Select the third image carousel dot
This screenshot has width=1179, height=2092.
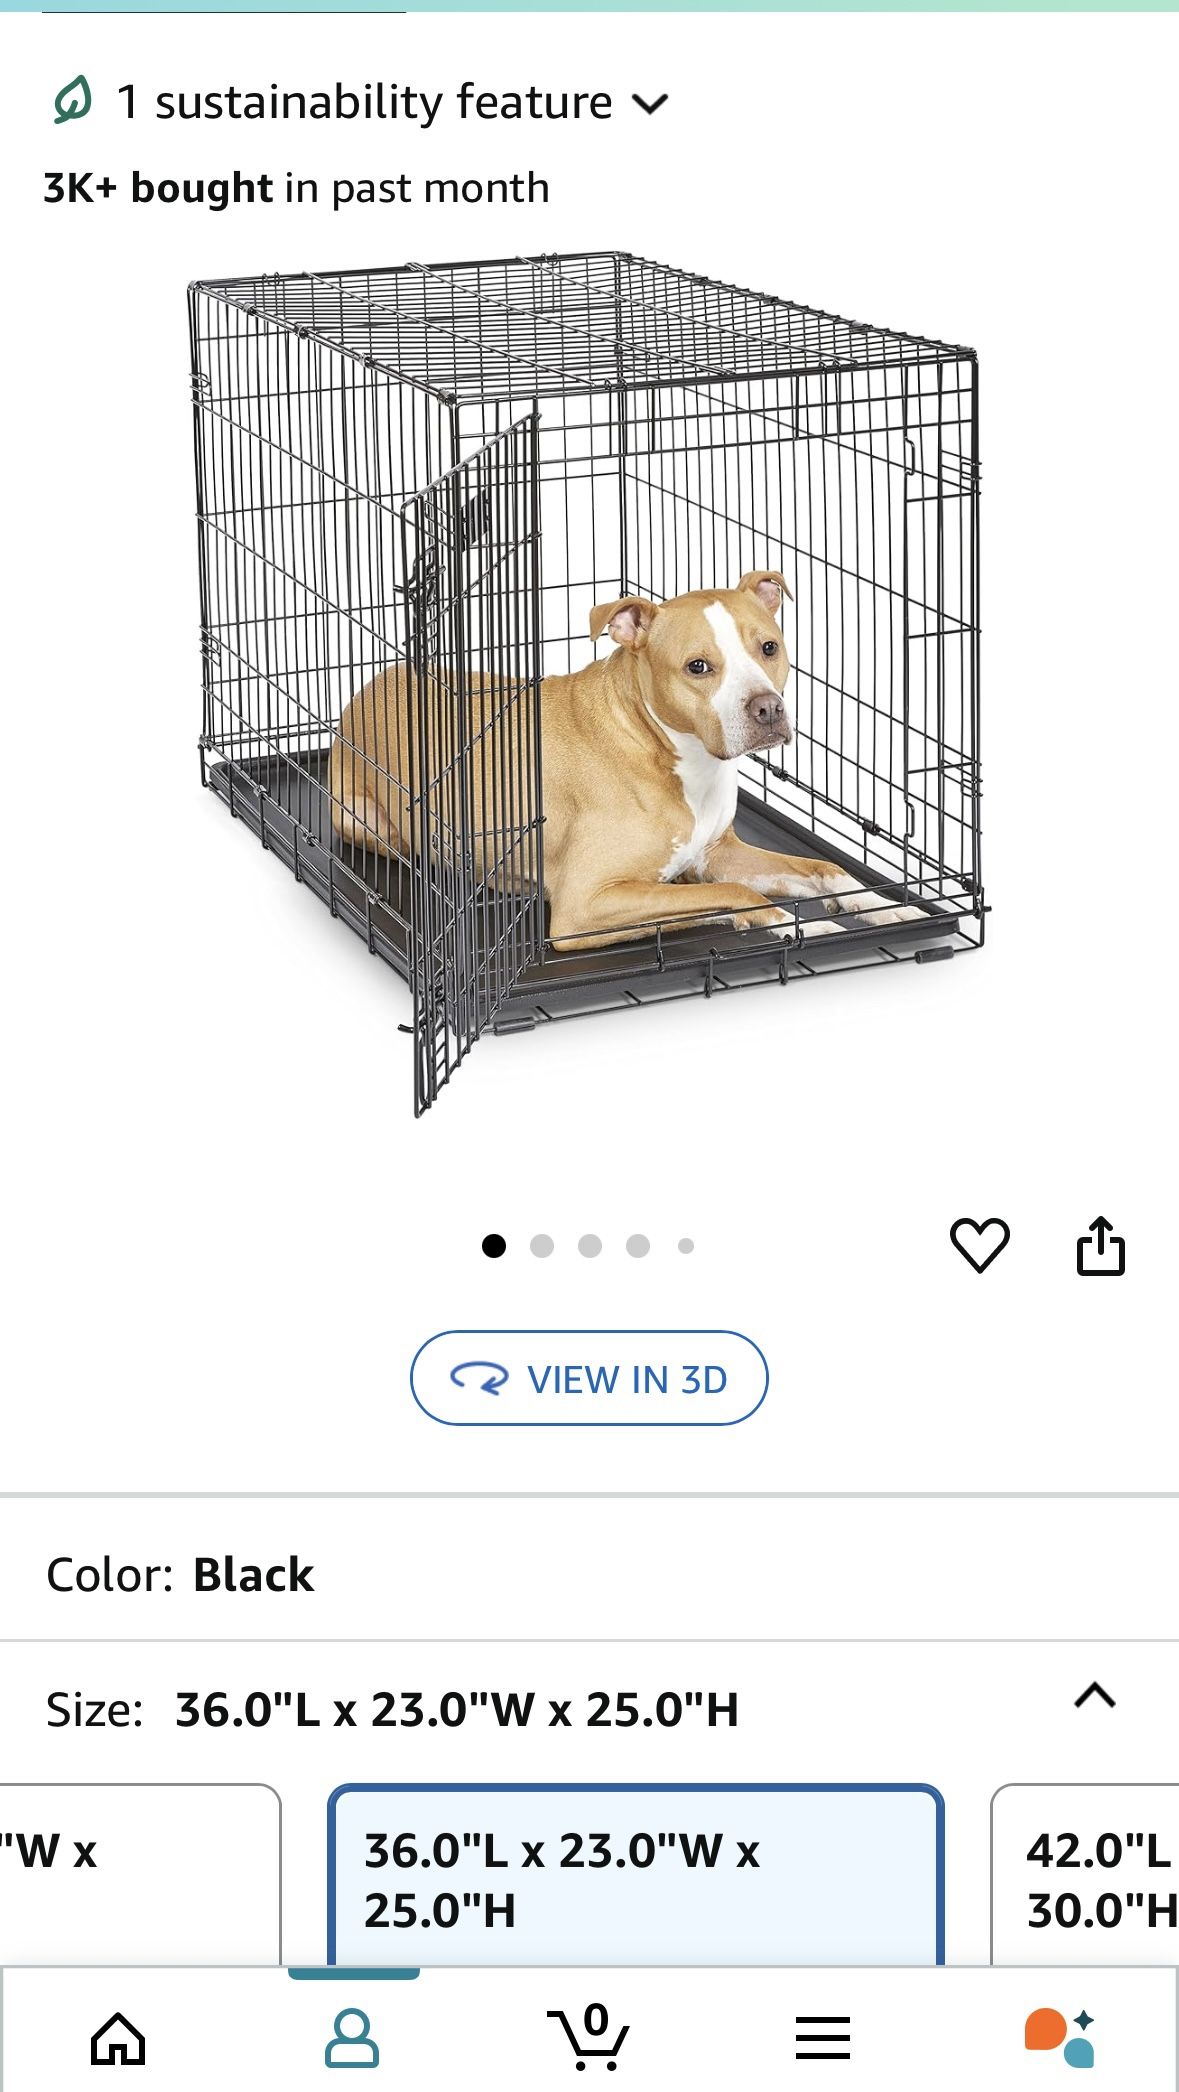[590, 1246]
